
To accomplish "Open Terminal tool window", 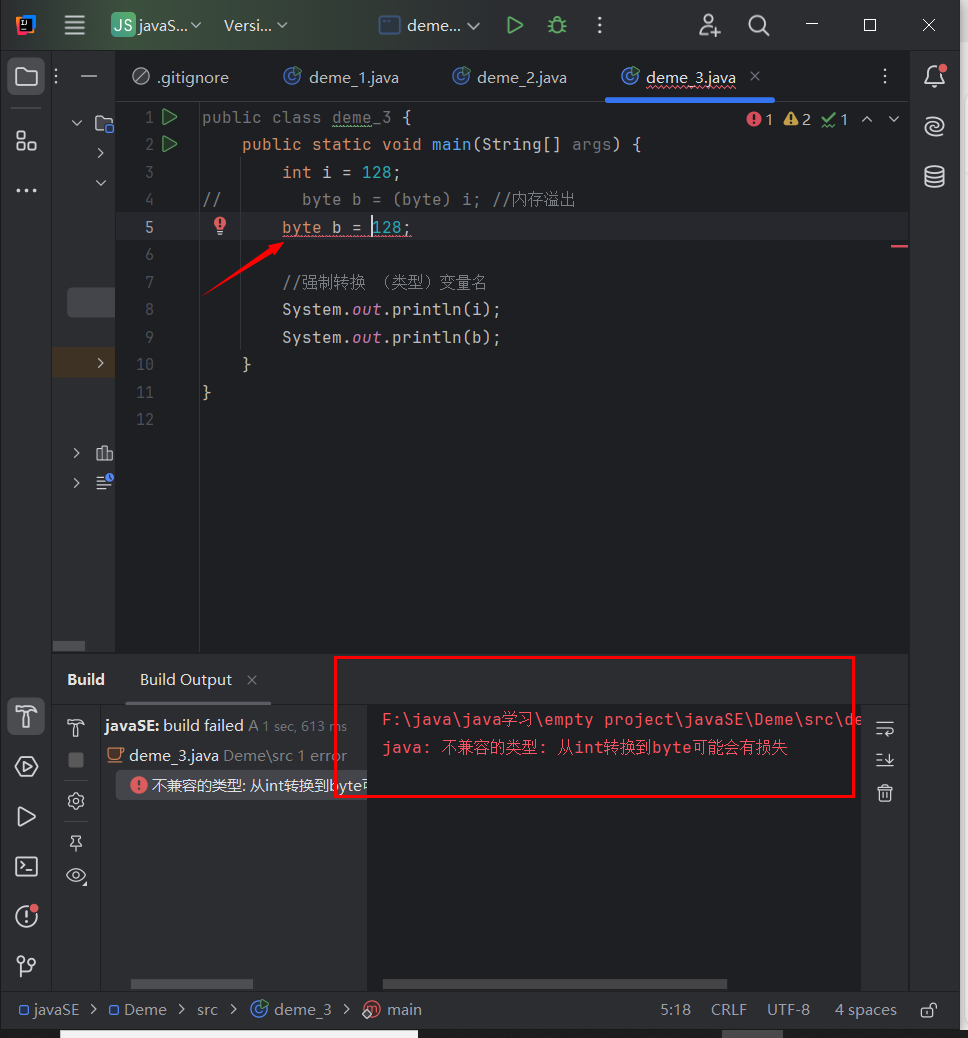I will click(26, 867).
